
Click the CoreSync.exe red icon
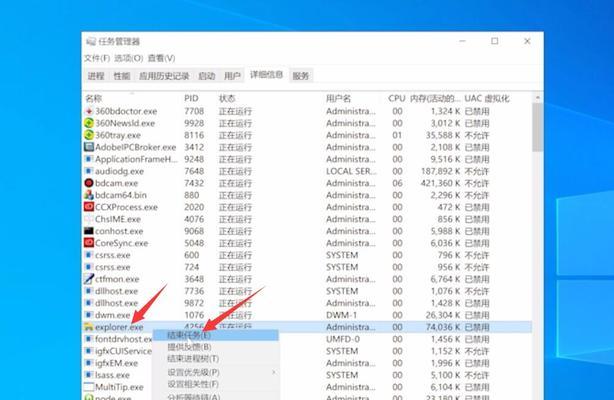89,243
